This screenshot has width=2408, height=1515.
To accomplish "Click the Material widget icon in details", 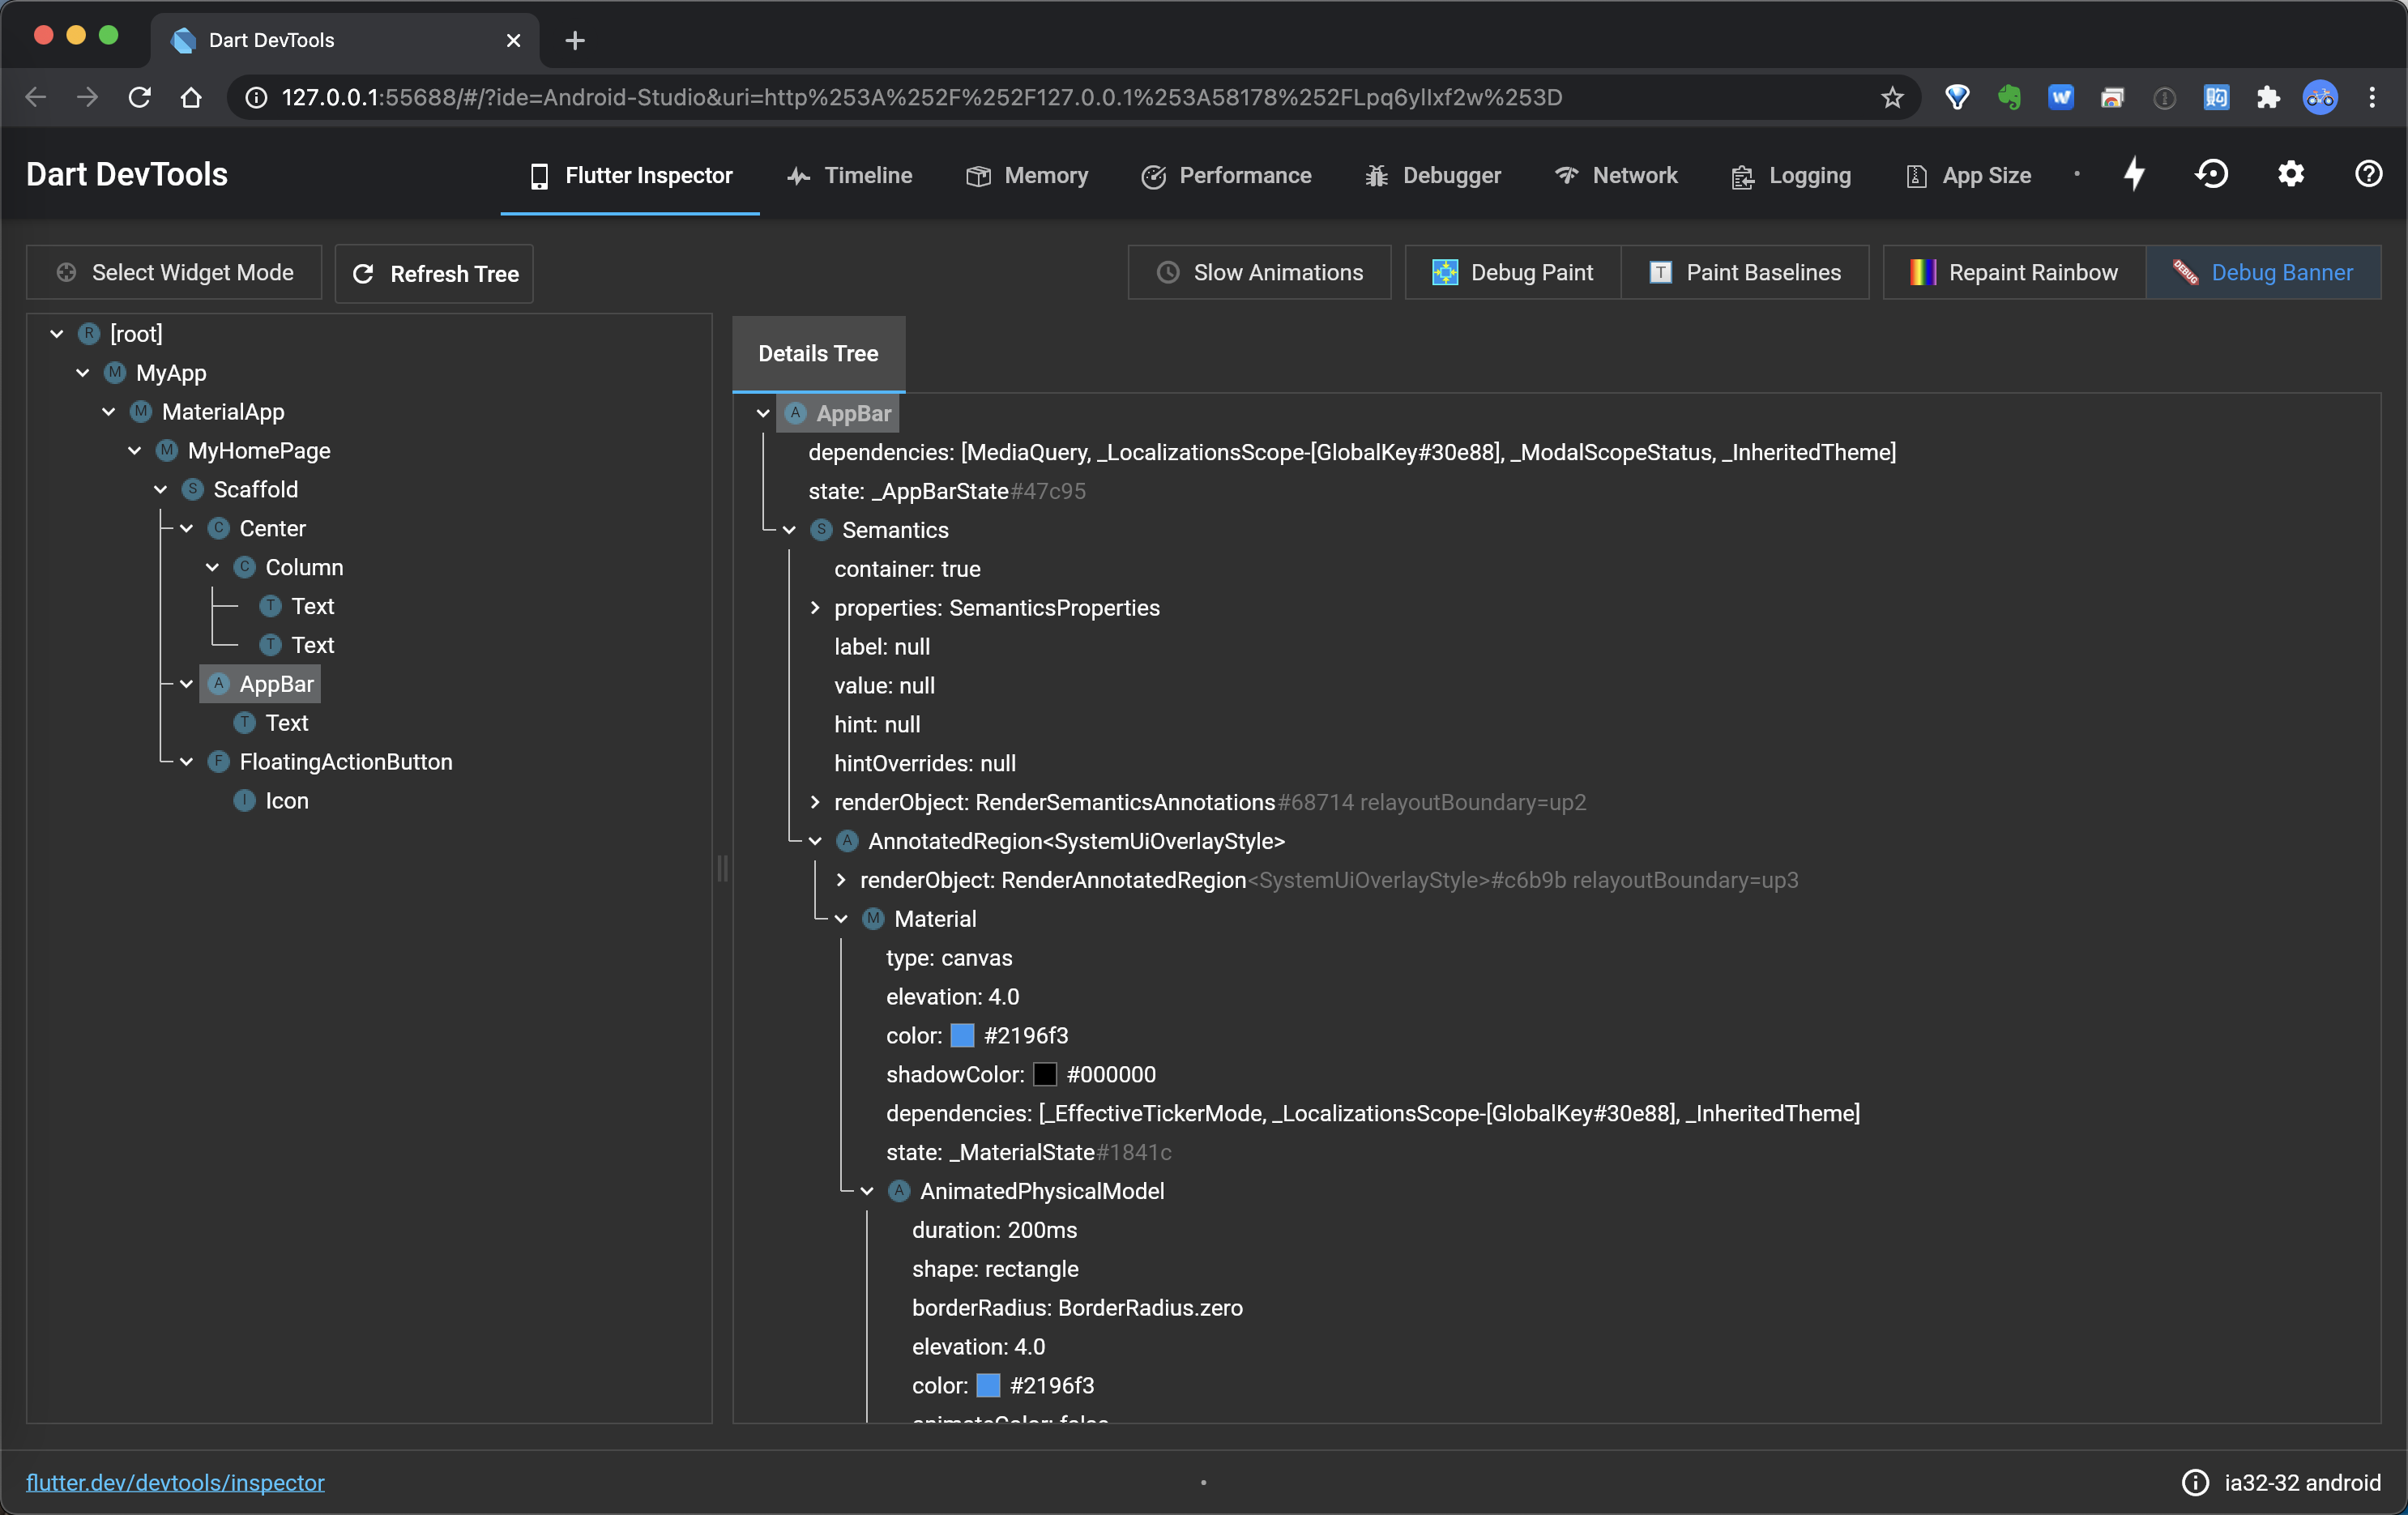I will pos(873,918).
